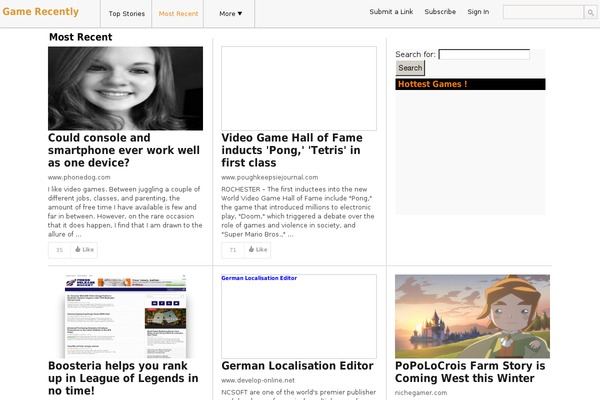Open 'PoPoLoCrois Farm Story' headline

click(470, 372)
